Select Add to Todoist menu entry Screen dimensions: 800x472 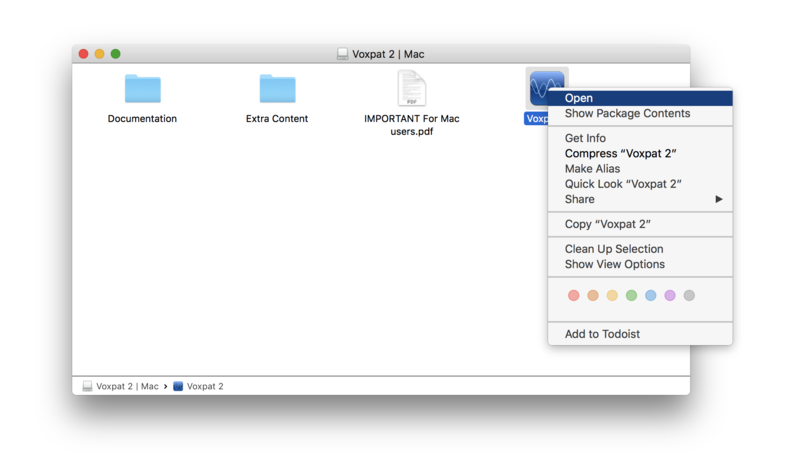click(x=640, y=334)
